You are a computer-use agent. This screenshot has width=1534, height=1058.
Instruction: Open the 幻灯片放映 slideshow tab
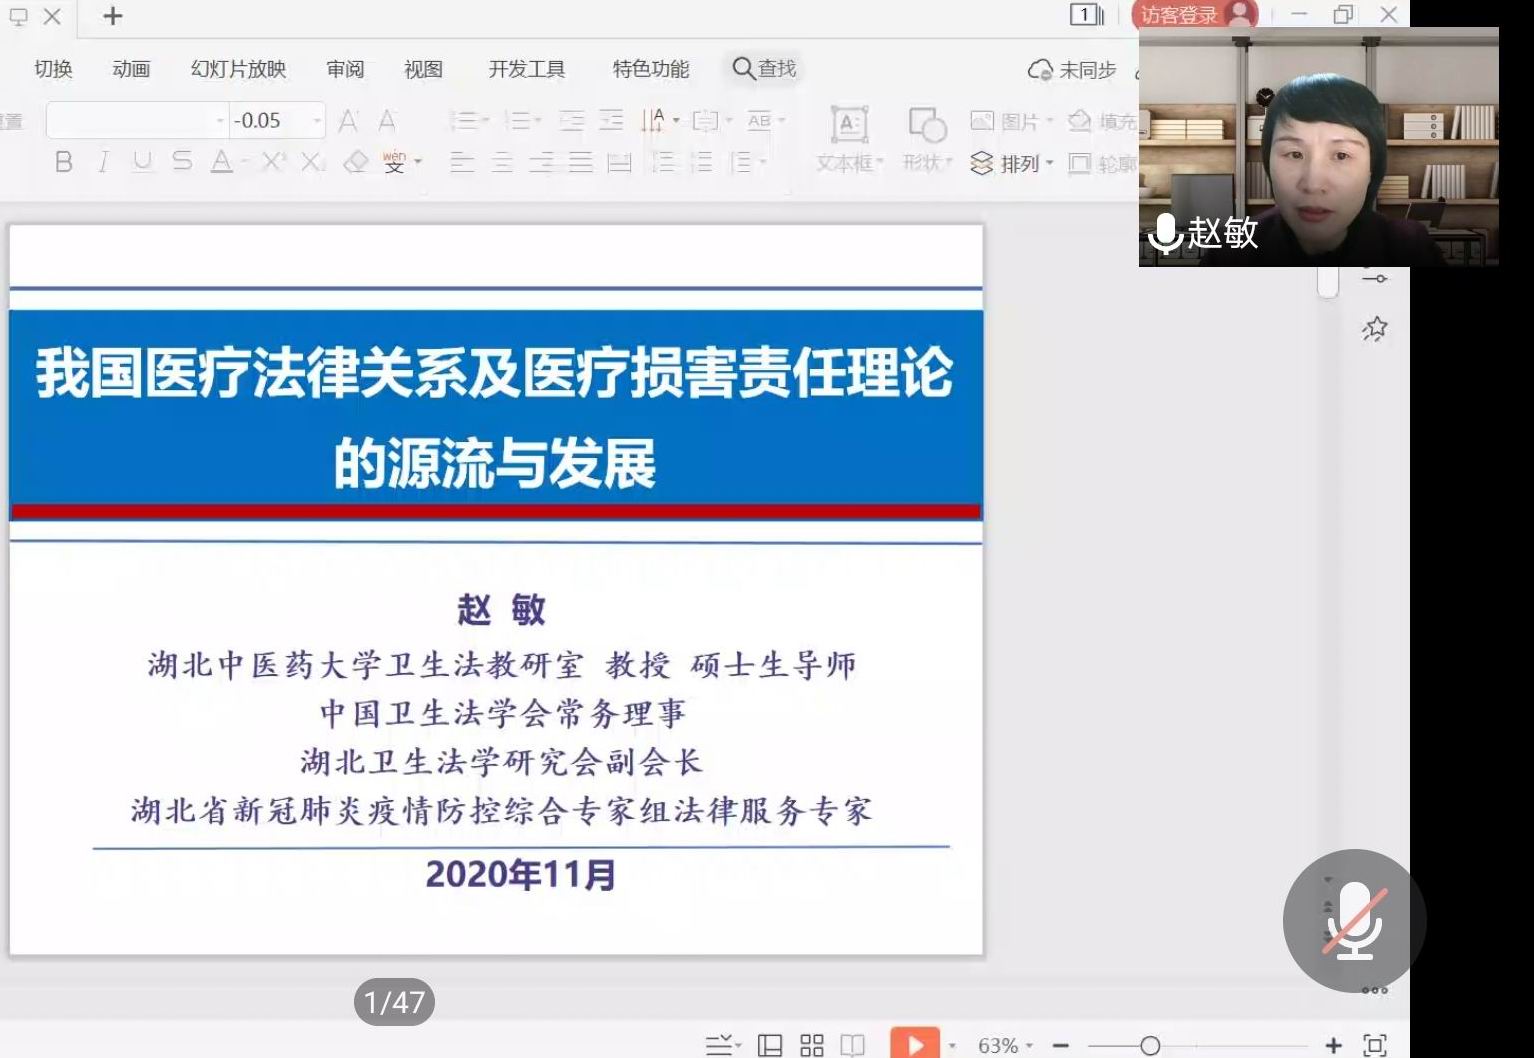238,69
